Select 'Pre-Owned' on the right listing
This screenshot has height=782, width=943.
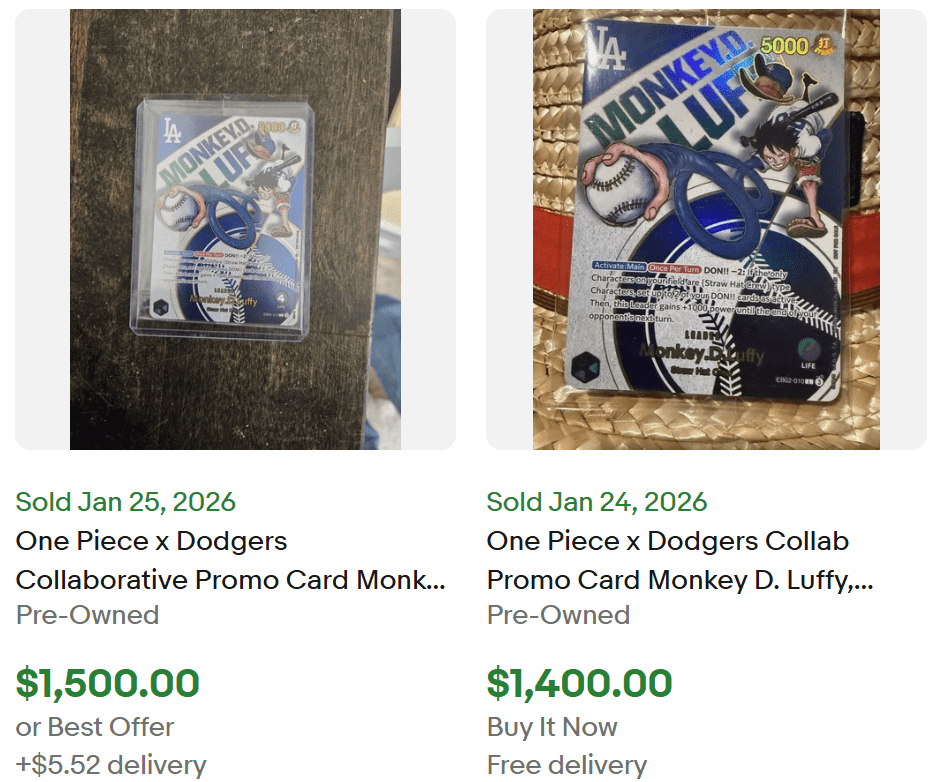(x=558, y=617)
